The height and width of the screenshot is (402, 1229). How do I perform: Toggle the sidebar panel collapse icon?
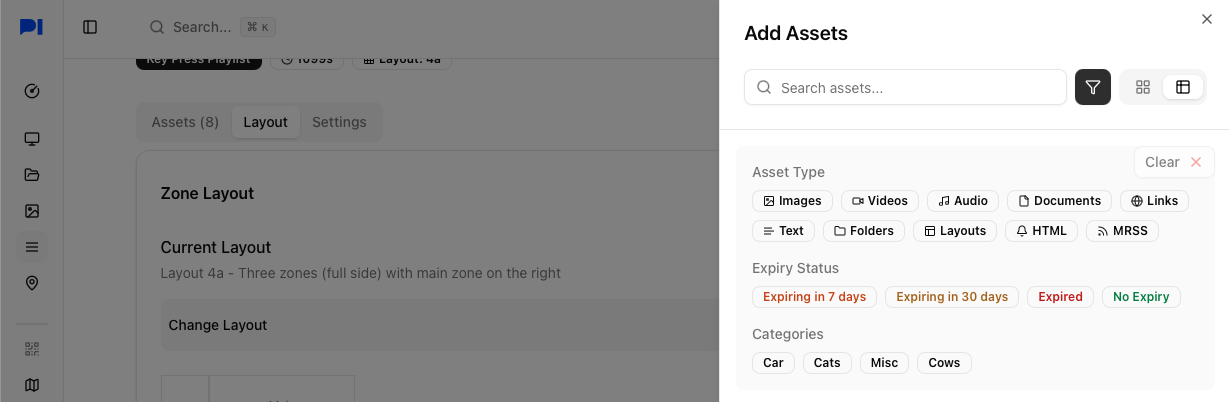coord(90,27)
